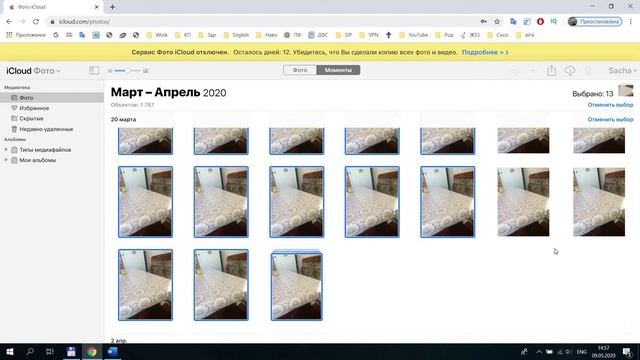Switch view to Фото segment
Viewport: 640px width, 360px height.
click(x=300, y=70)
